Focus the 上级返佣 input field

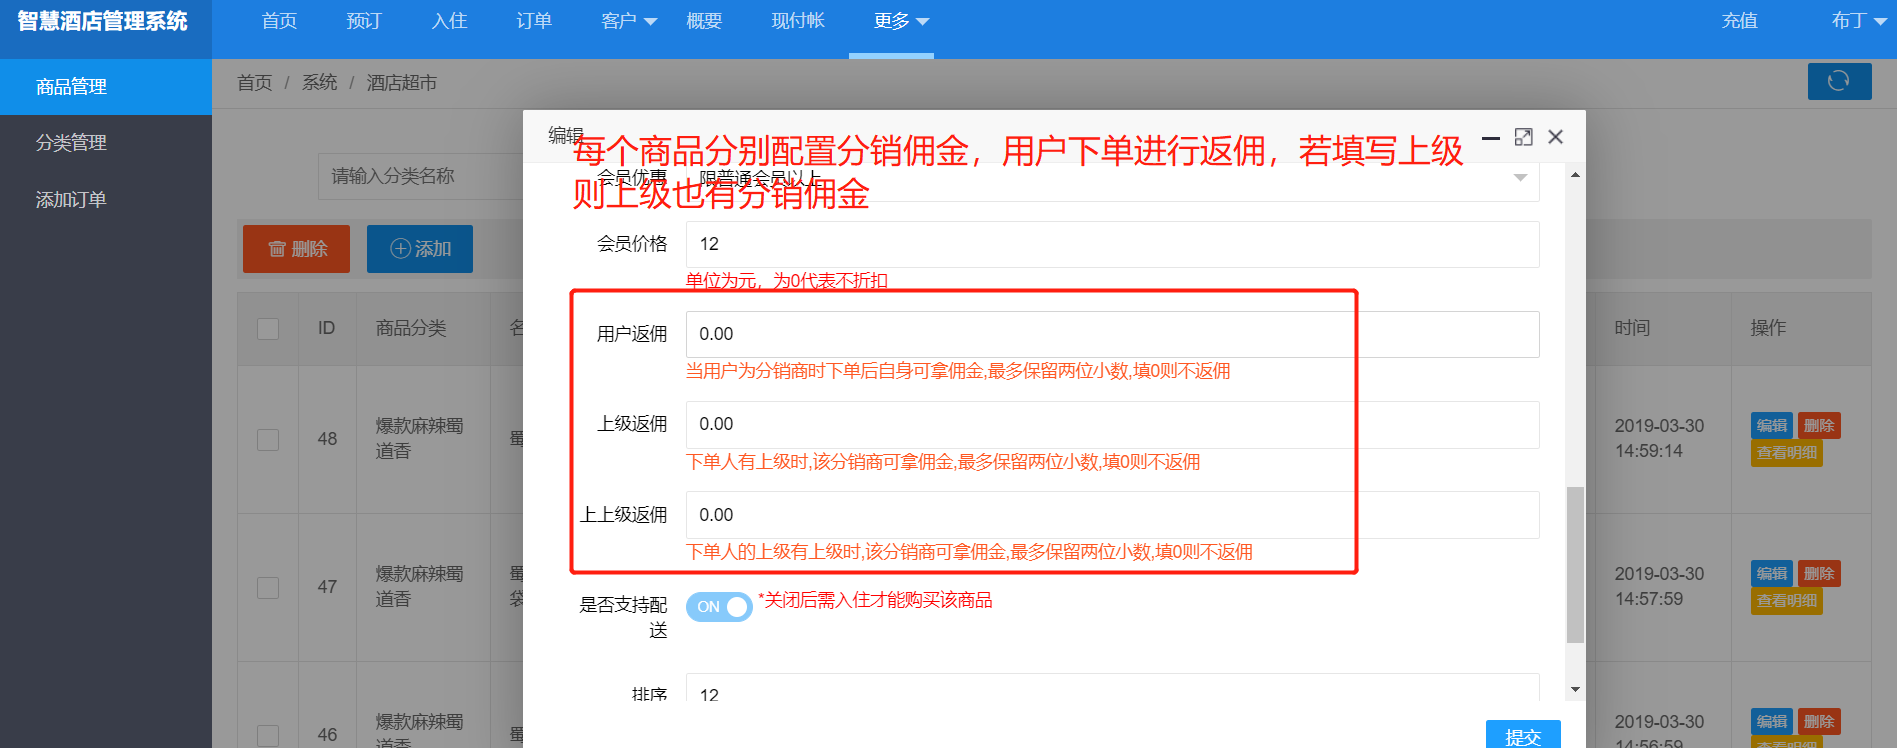1112,425
